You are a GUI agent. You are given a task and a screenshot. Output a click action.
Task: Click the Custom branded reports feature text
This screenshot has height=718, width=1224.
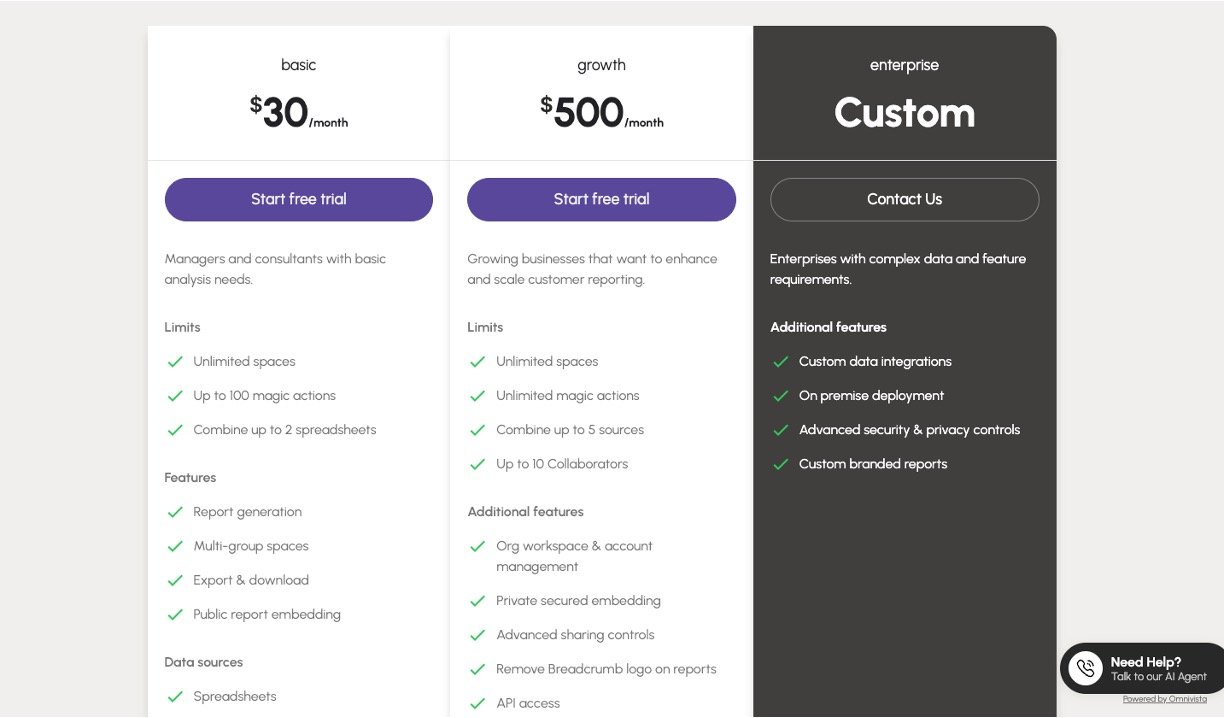[x=872, y=464]
